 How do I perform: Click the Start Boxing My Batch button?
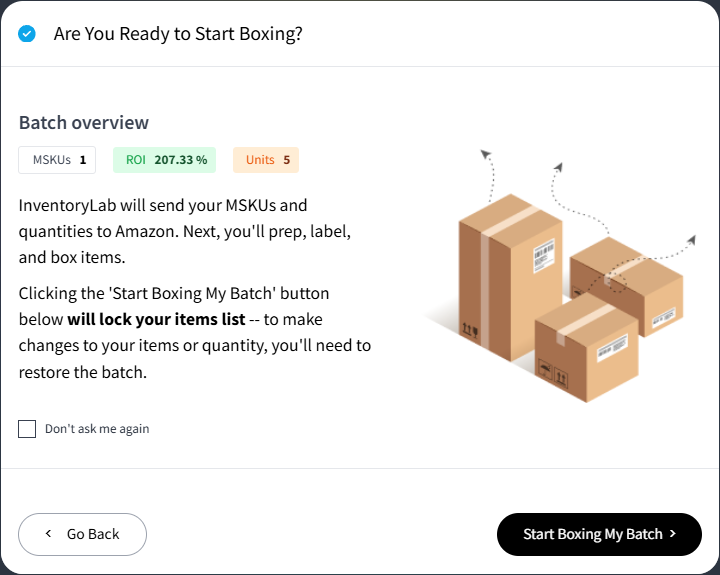point(599,534)
